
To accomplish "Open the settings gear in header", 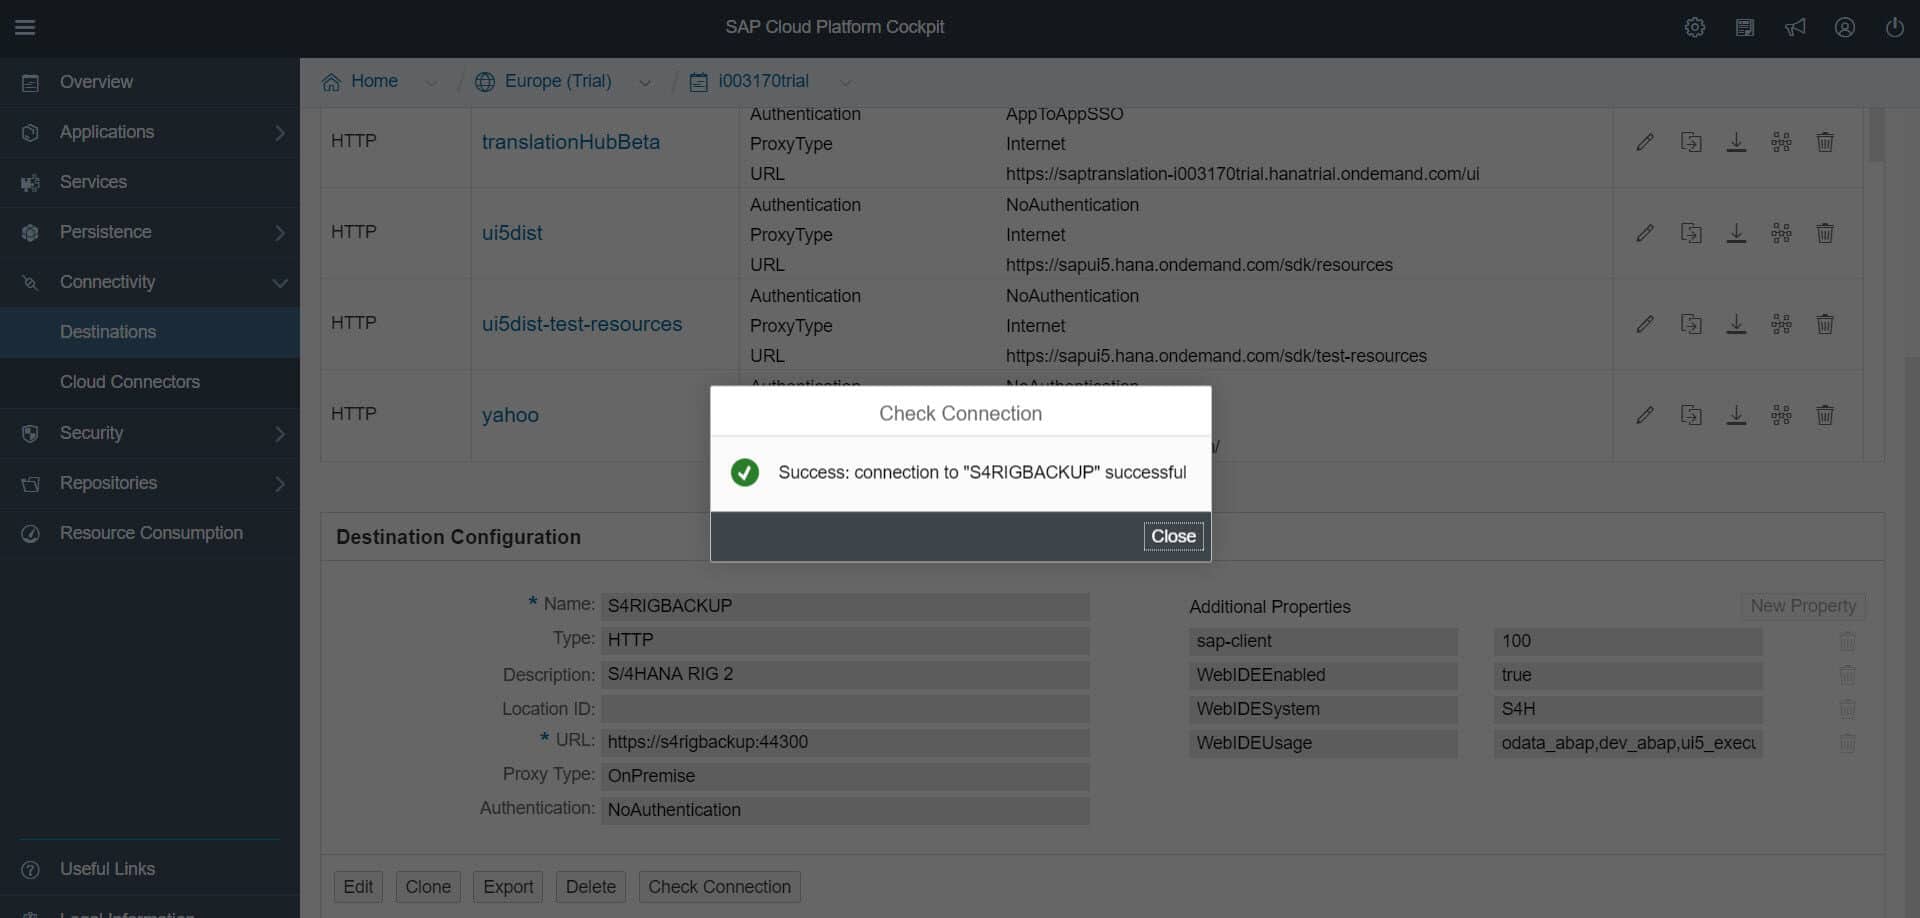I will coord(1694,27).
